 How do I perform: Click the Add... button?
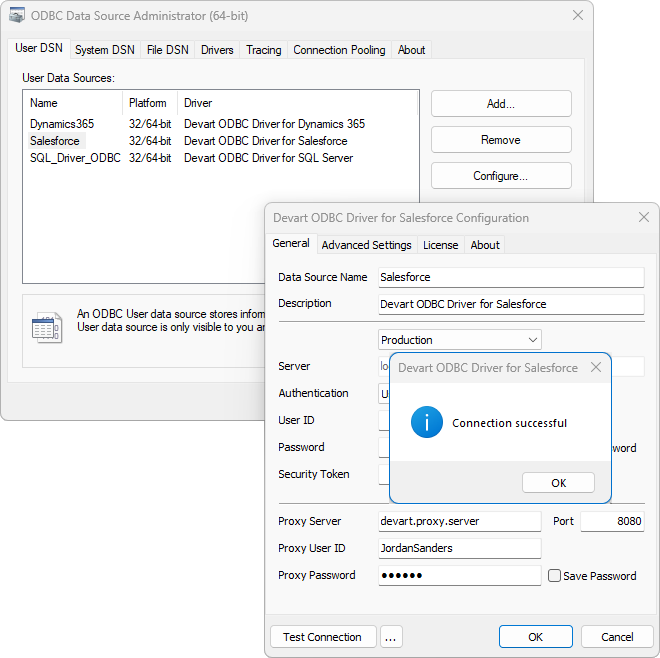point(501,104)
